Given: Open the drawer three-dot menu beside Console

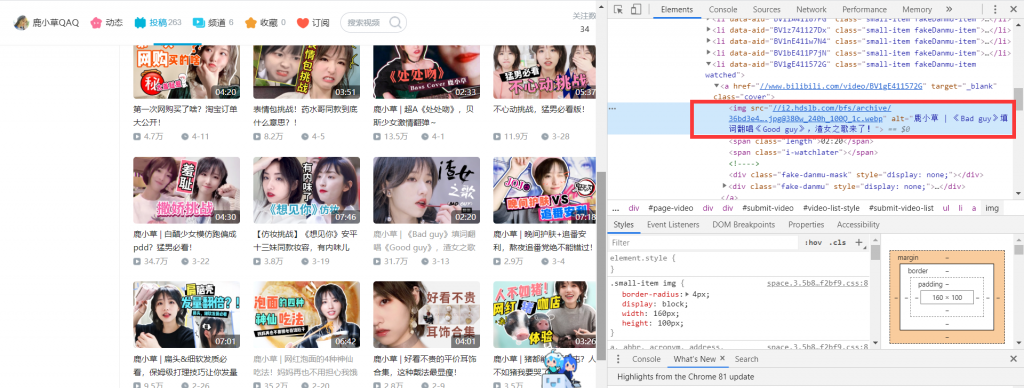Looking at the screenshot, I should pyautogui.click(x=618, y=359).
